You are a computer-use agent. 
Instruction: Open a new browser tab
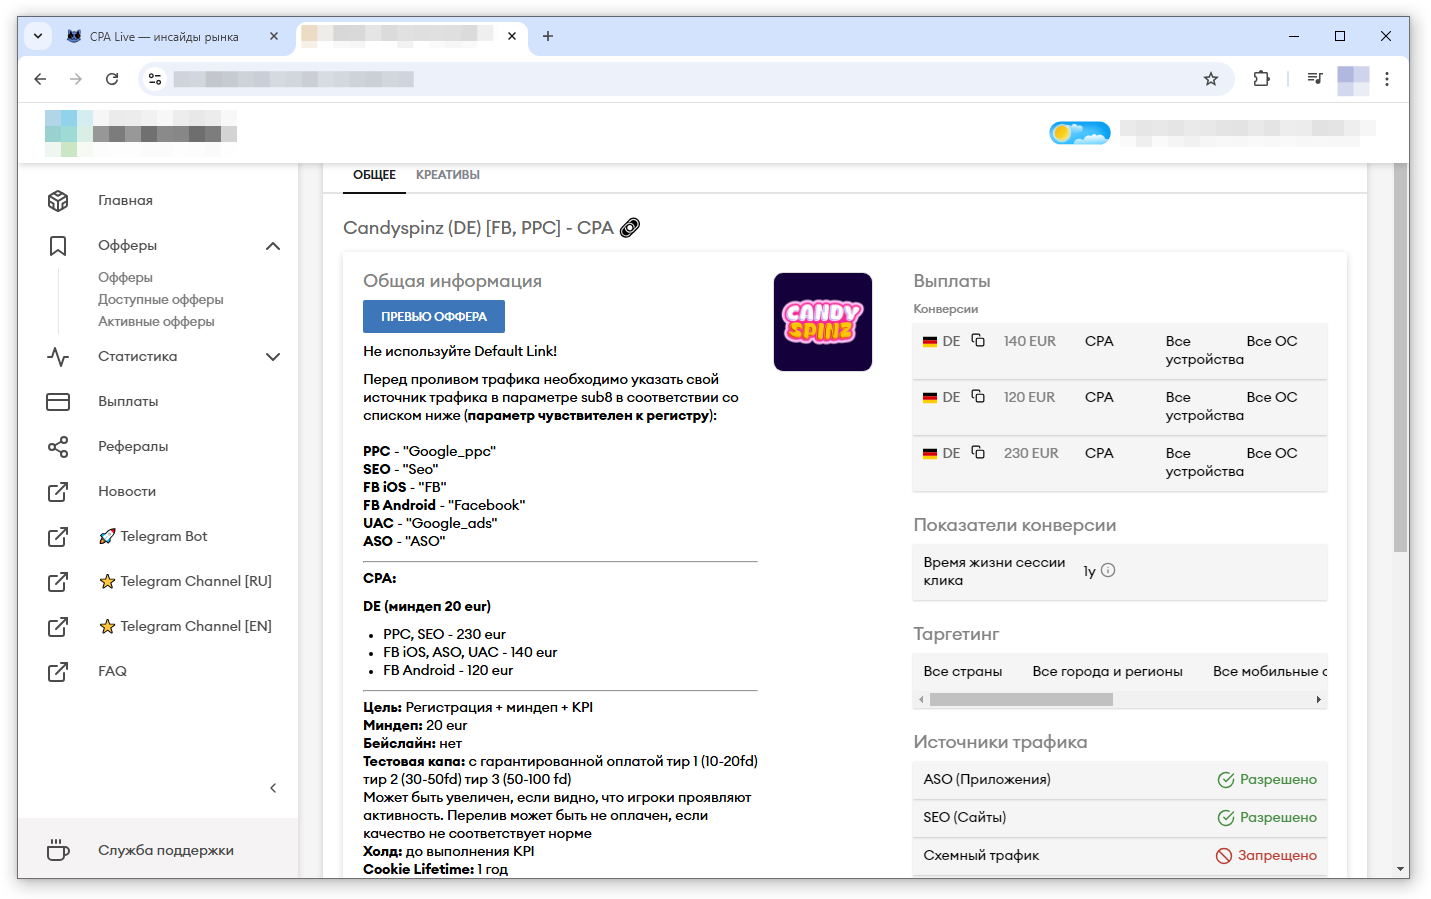point(548,36)
